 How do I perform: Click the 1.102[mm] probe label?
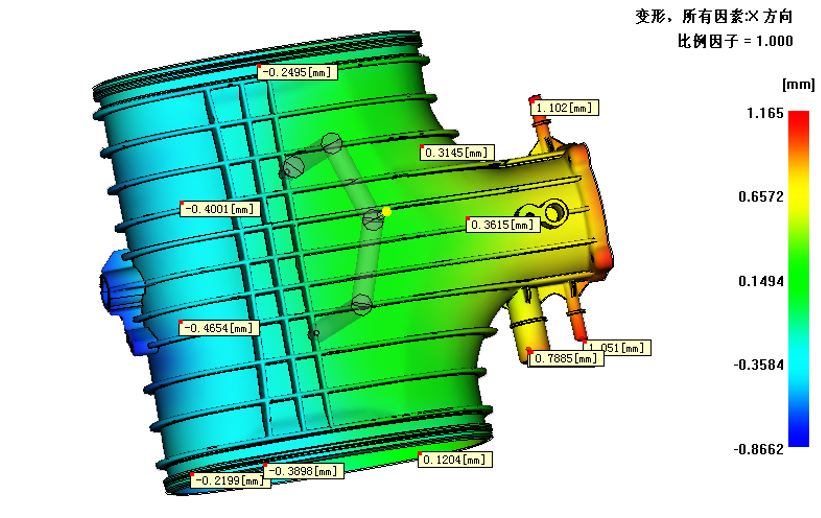(565, 108)
